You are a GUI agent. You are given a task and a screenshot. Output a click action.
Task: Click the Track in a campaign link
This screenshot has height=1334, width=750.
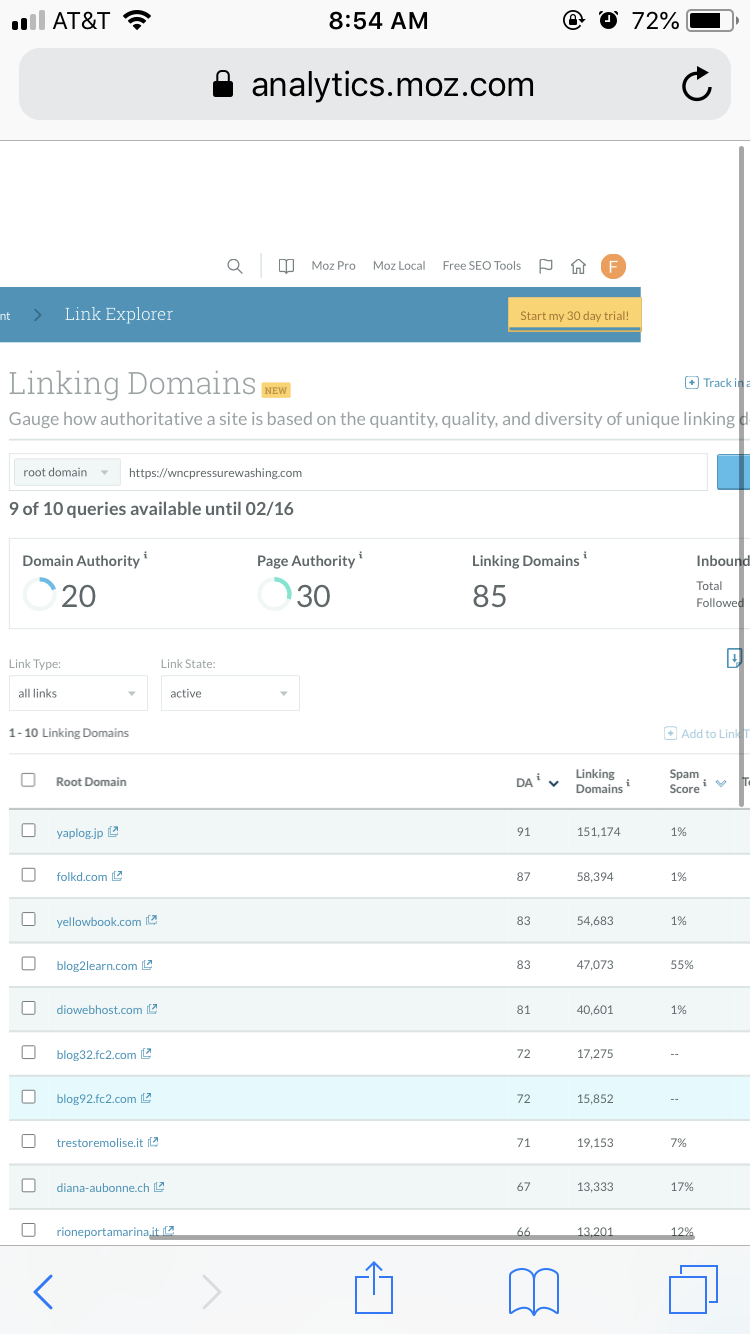tap(717, 383)
